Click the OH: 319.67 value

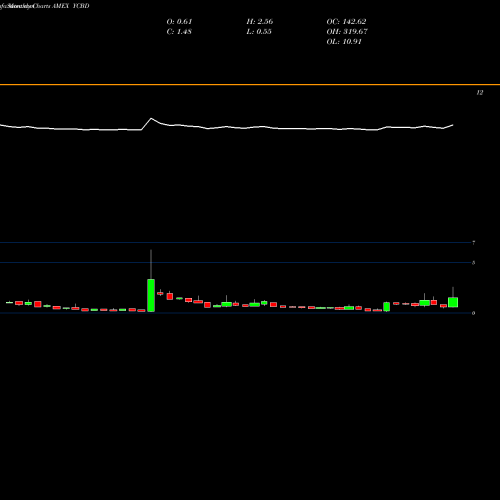[x=347, y=32]
